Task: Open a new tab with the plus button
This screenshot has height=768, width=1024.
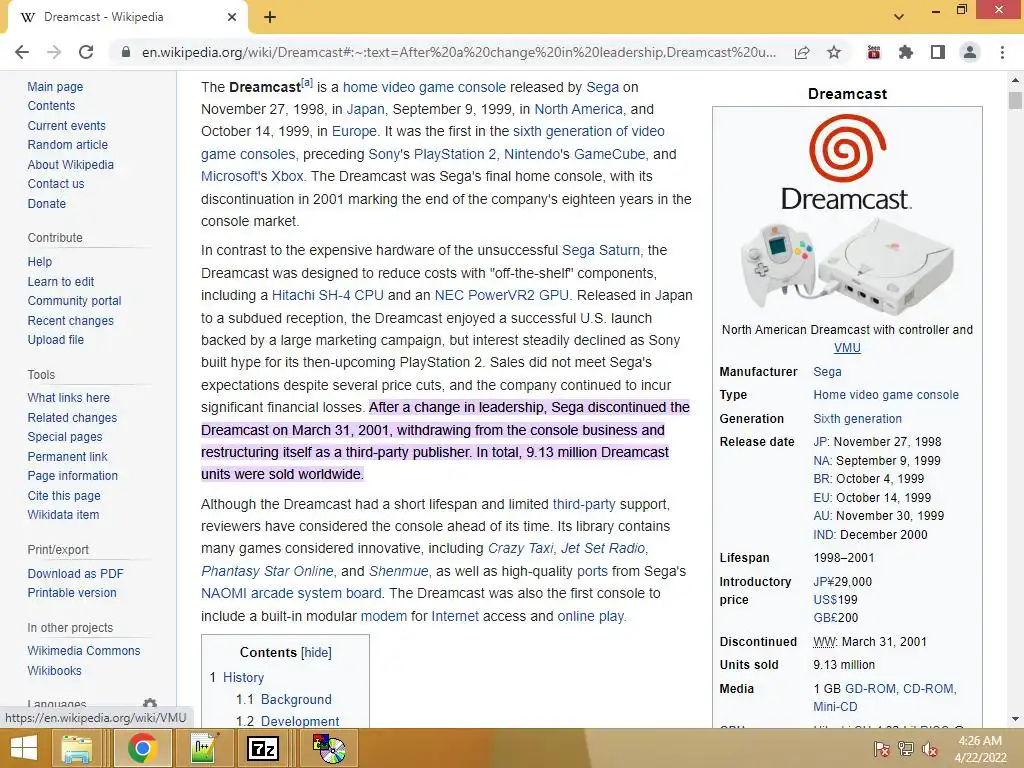Action: click(x=270, y=17)
